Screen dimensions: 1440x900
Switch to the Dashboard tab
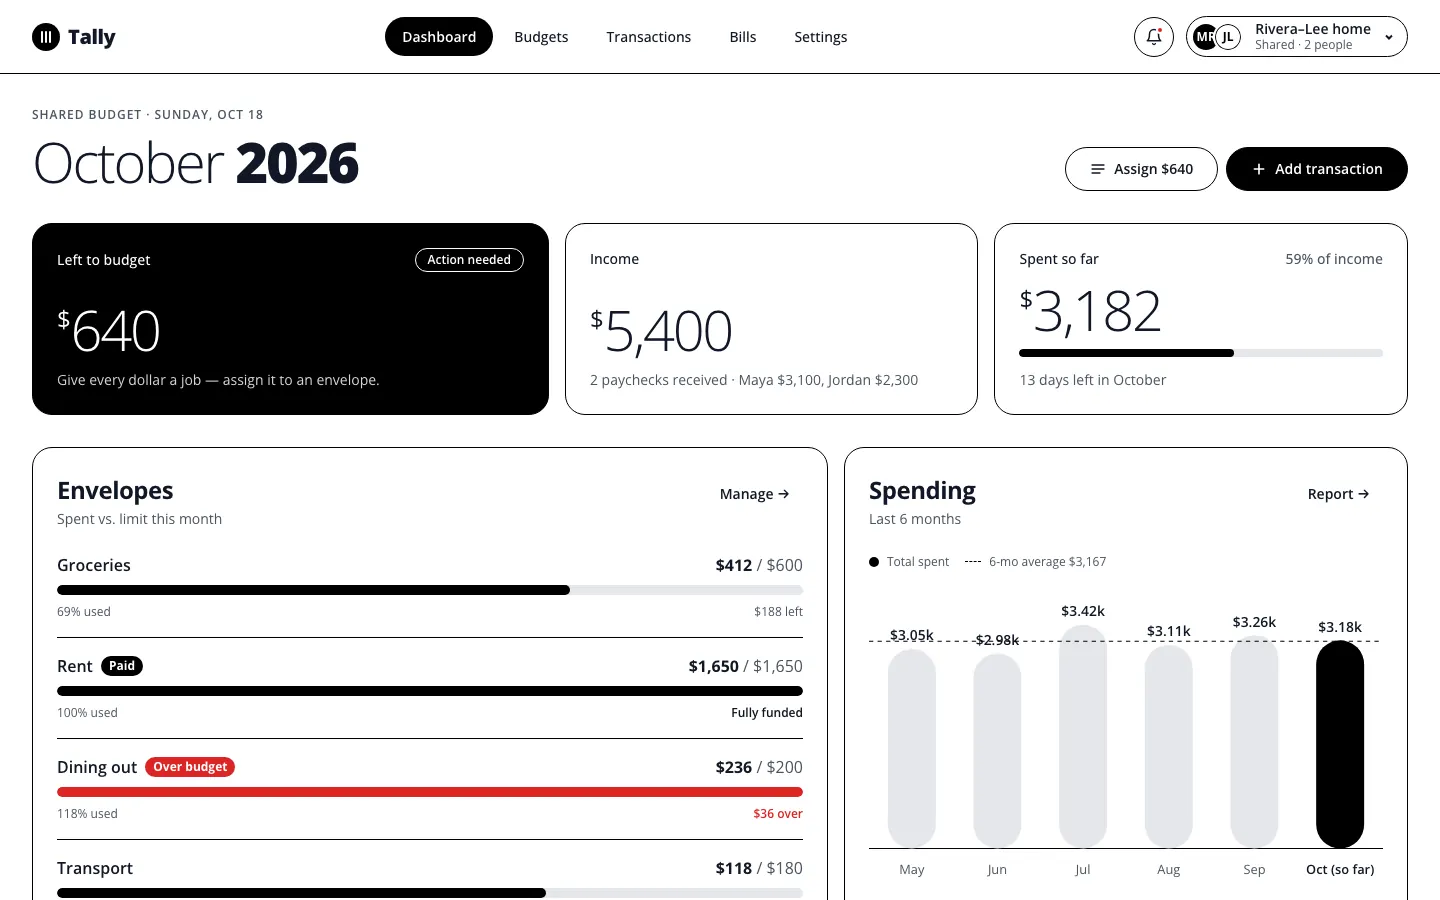tap(439, 37)
